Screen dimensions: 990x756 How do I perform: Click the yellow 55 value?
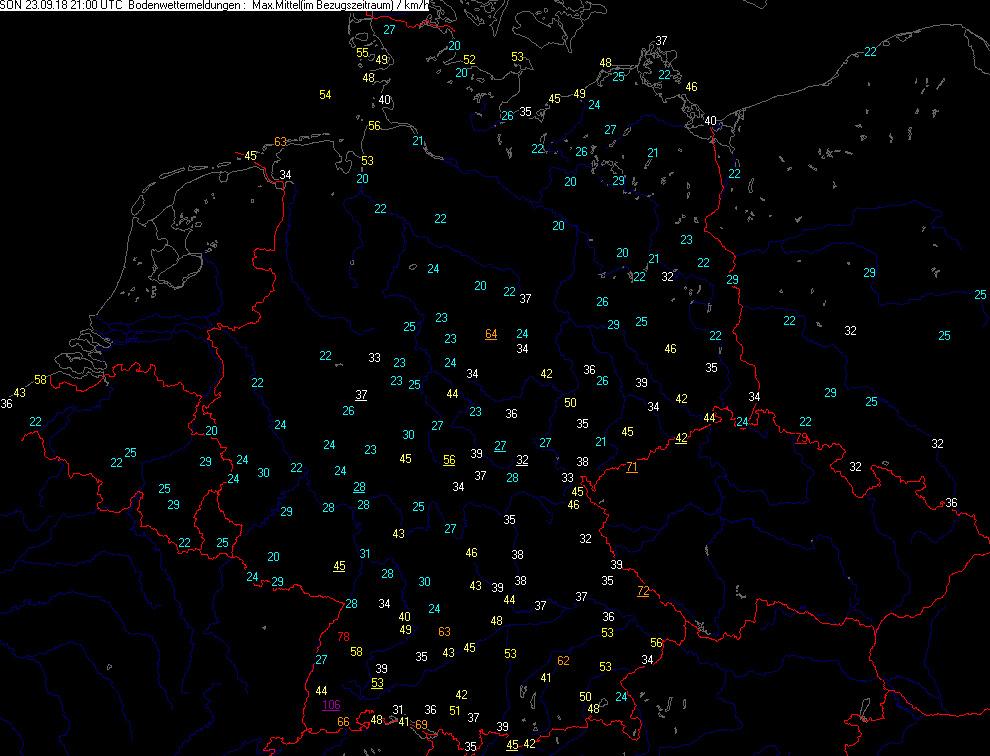point(362,53)
